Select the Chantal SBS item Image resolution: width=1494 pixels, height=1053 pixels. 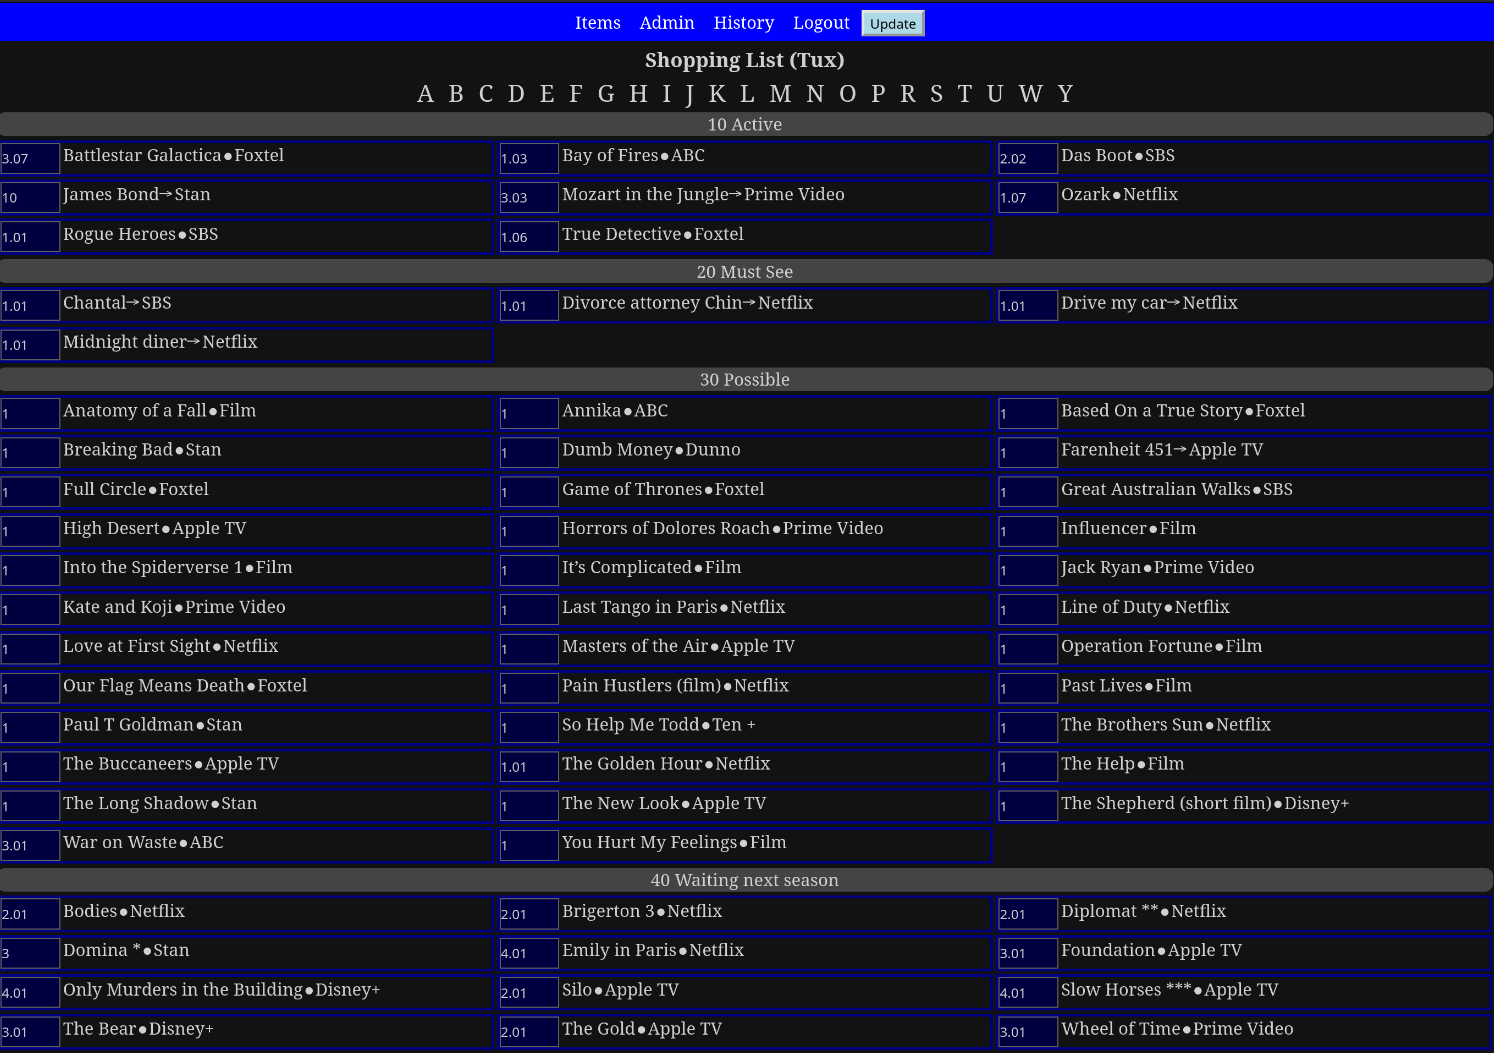click(x=117, y=303)
